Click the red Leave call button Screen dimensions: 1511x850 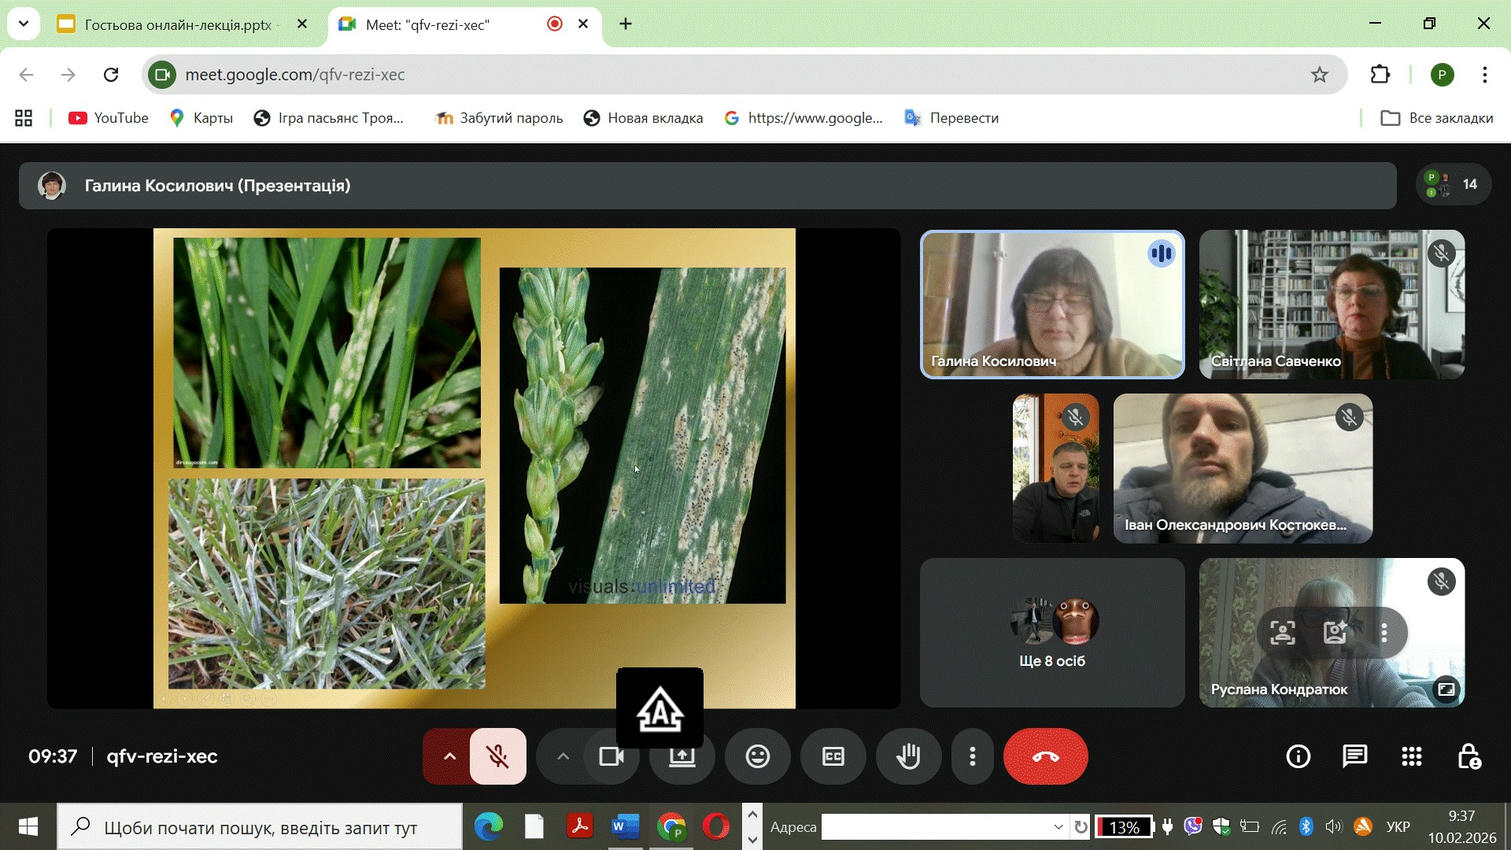pyautogui.click(x=1045, y=757)
